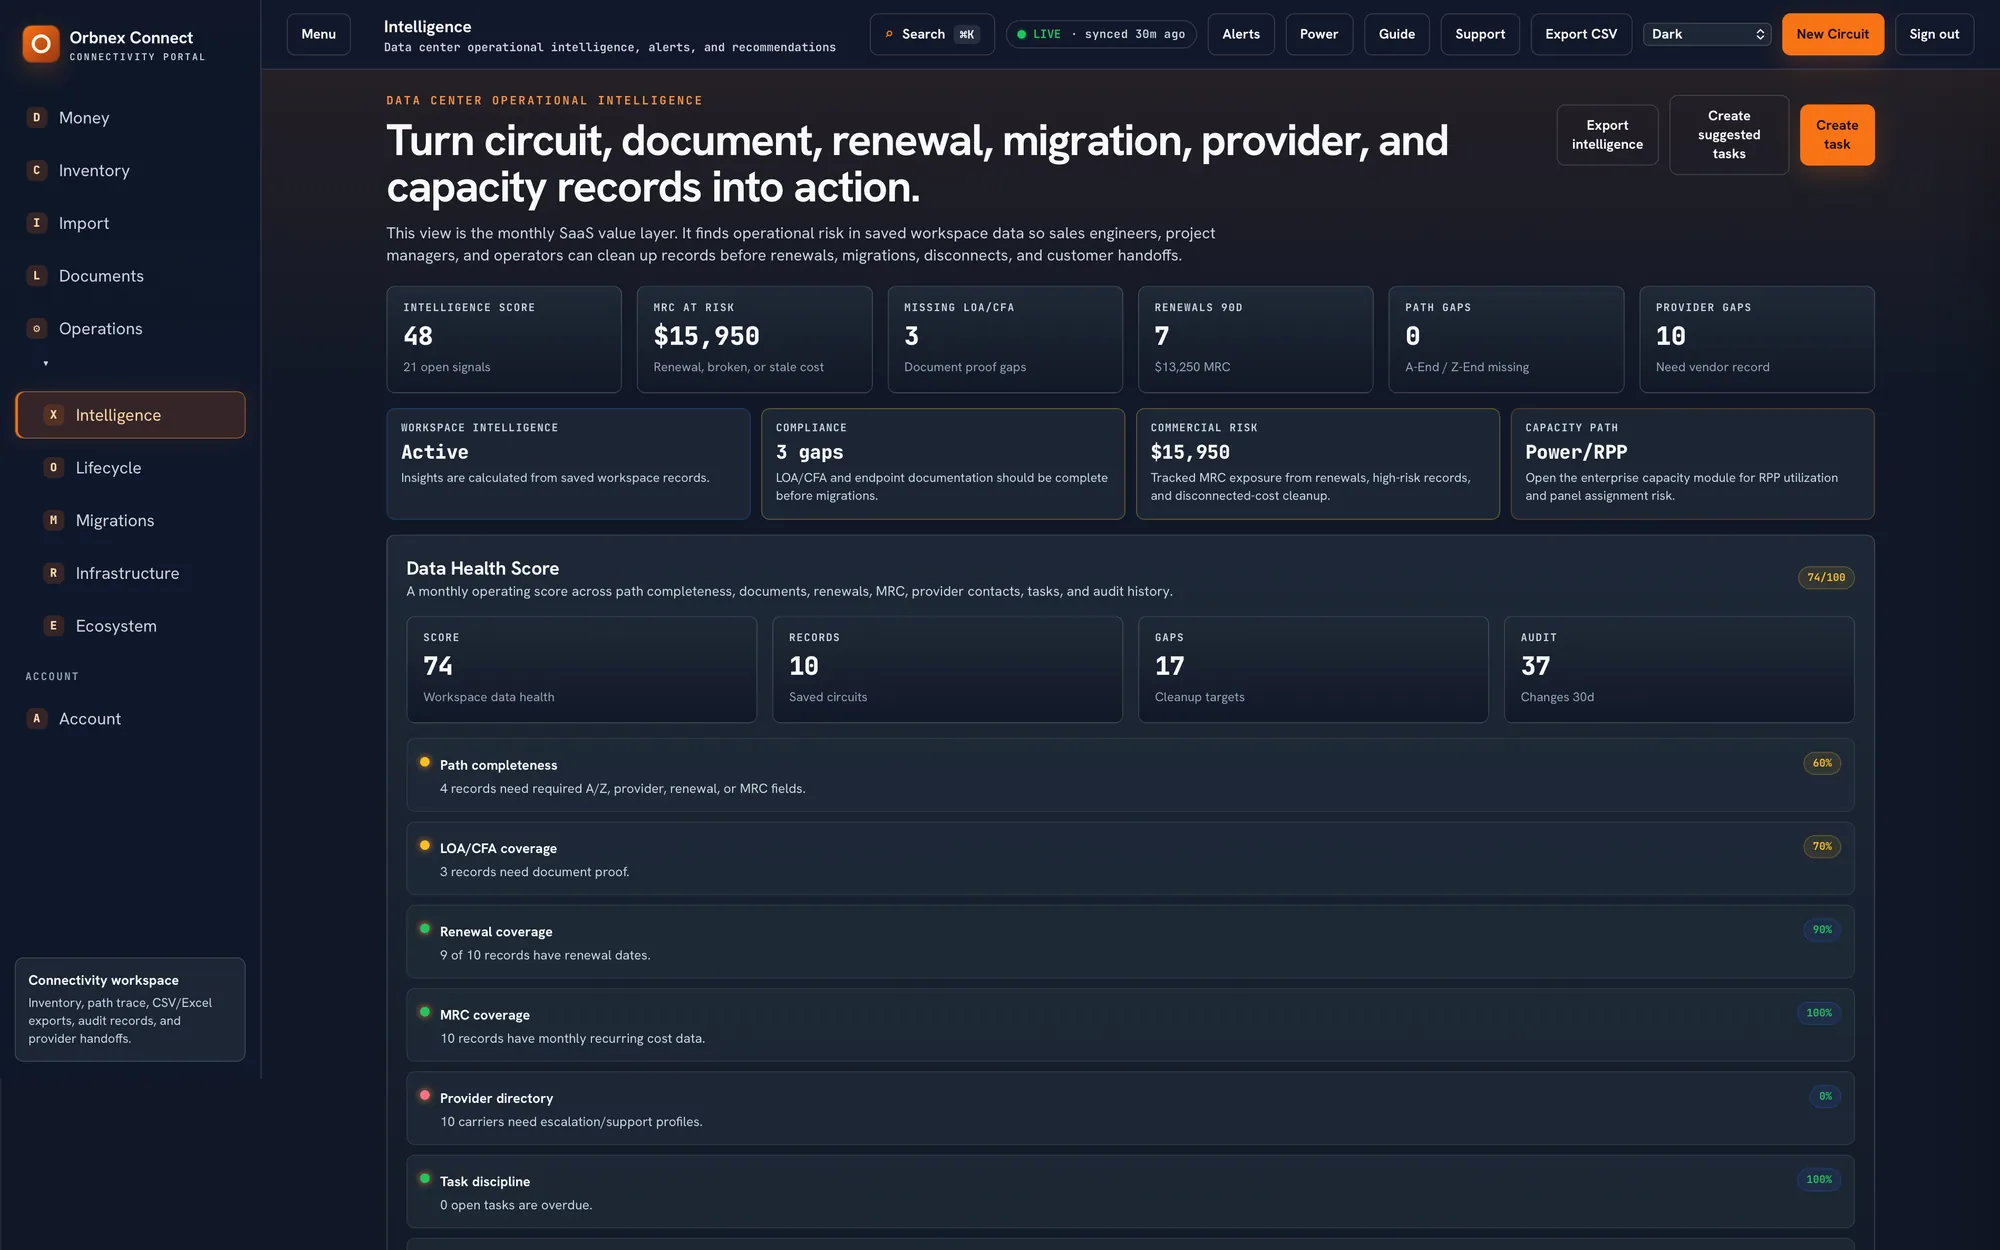The width and height of the screenshot is (2000, 1250).
Task: Open Ecosystem in the sidebar
Action: pyautogui.click(x=130, y=626)
